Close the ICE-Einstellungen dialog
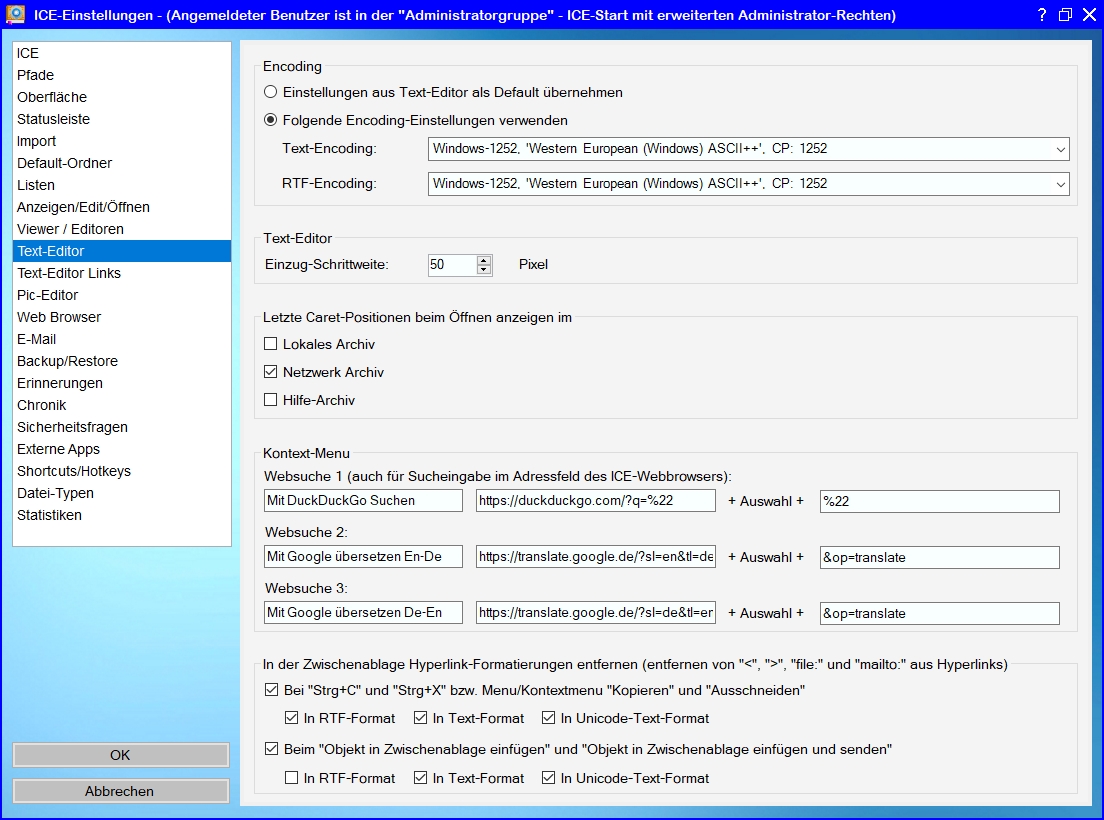Screen dimensions: 1104x820 tap(1089, 15)
